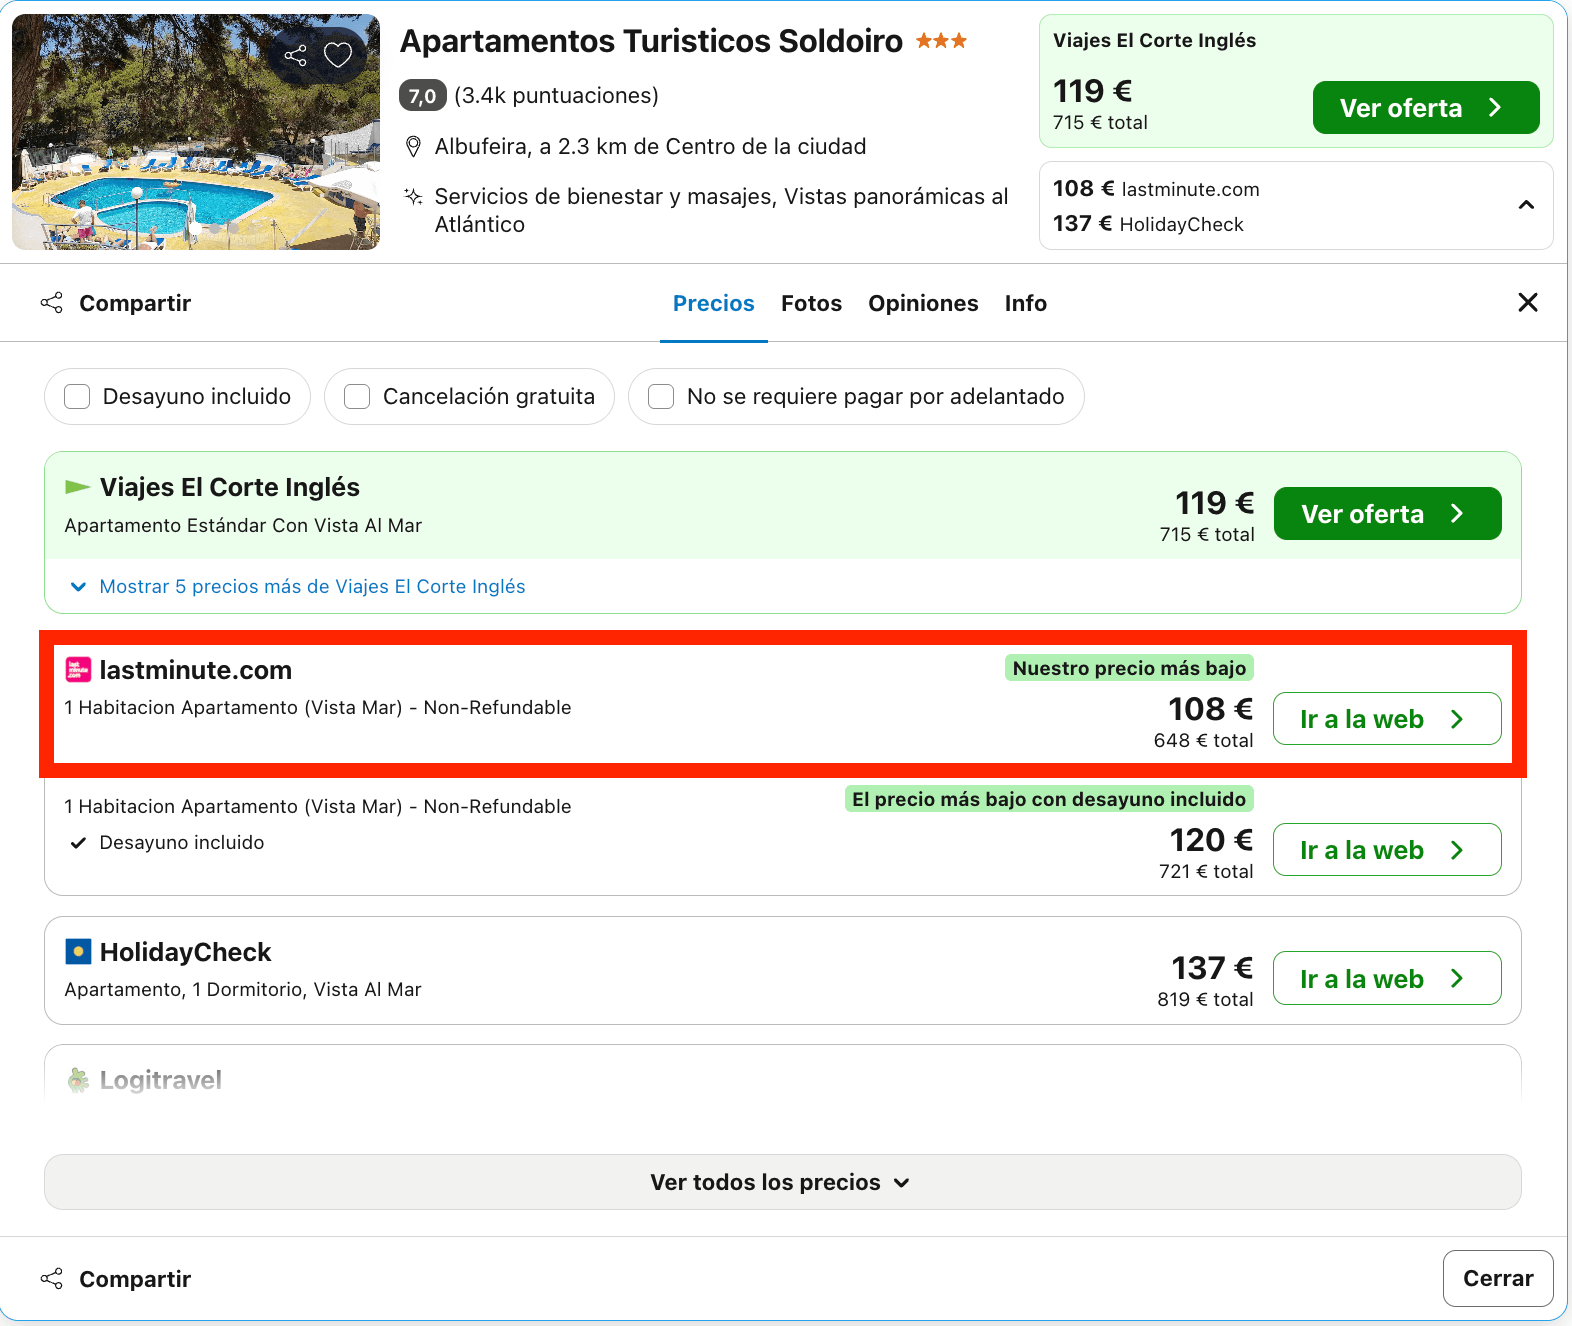This screenshot has height=1326, width=1572.
Task: Click the Cerrar button
Action: coord(1497,1278)
